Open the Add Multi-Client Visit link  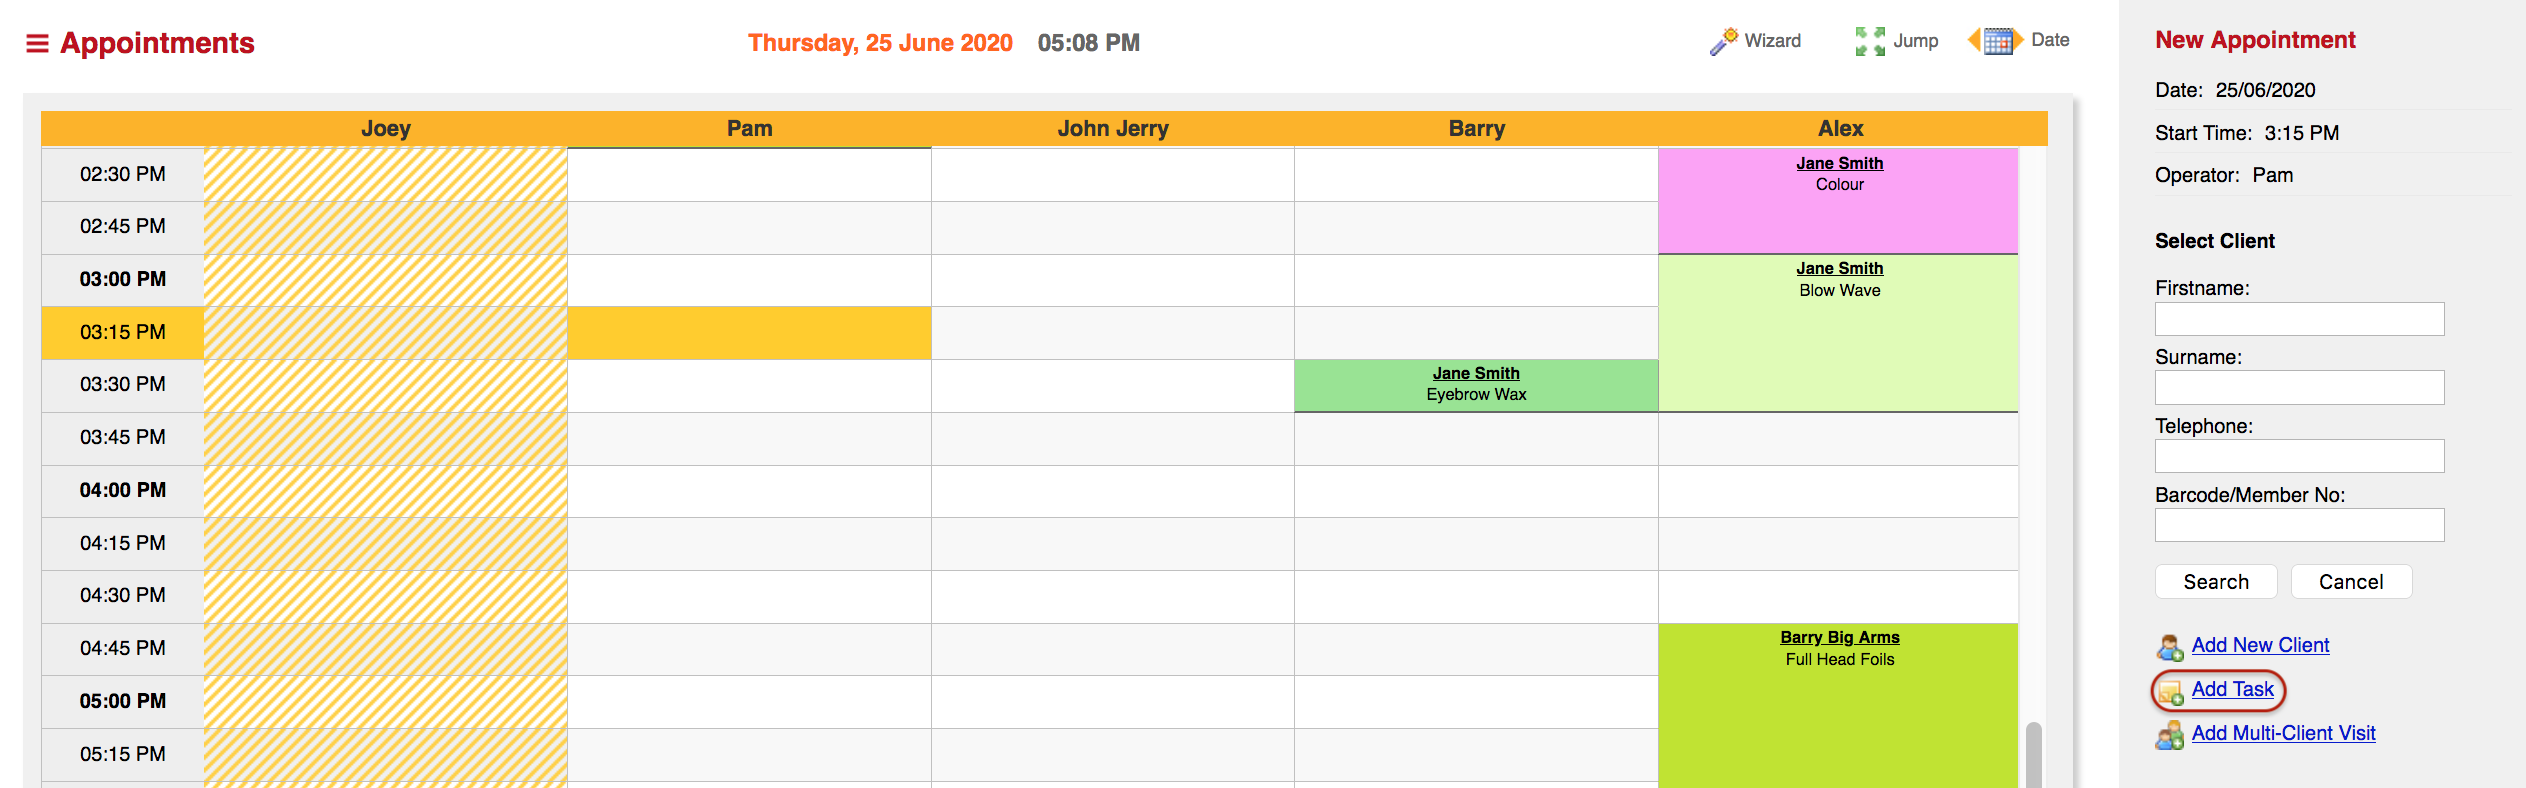point(2283,733)
